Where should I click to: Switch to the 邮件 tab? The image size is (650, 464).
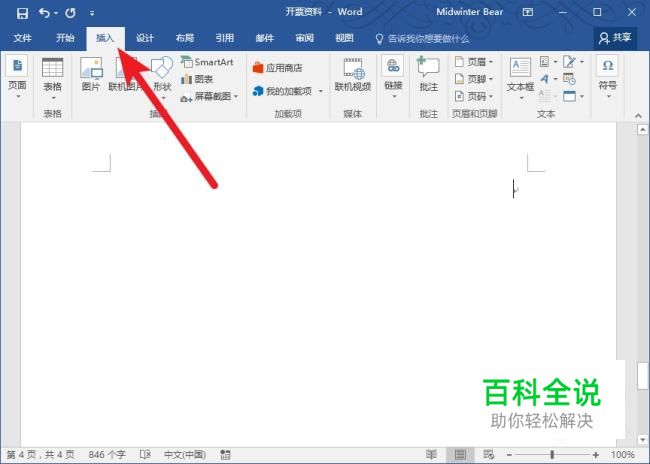pos(264,38)
